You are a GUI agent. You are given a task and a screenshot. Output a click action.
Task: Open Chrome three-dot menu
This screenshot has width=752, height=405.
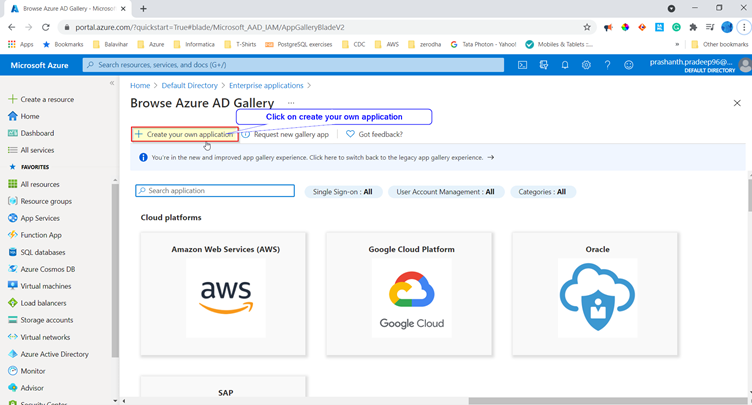point(744,27)
